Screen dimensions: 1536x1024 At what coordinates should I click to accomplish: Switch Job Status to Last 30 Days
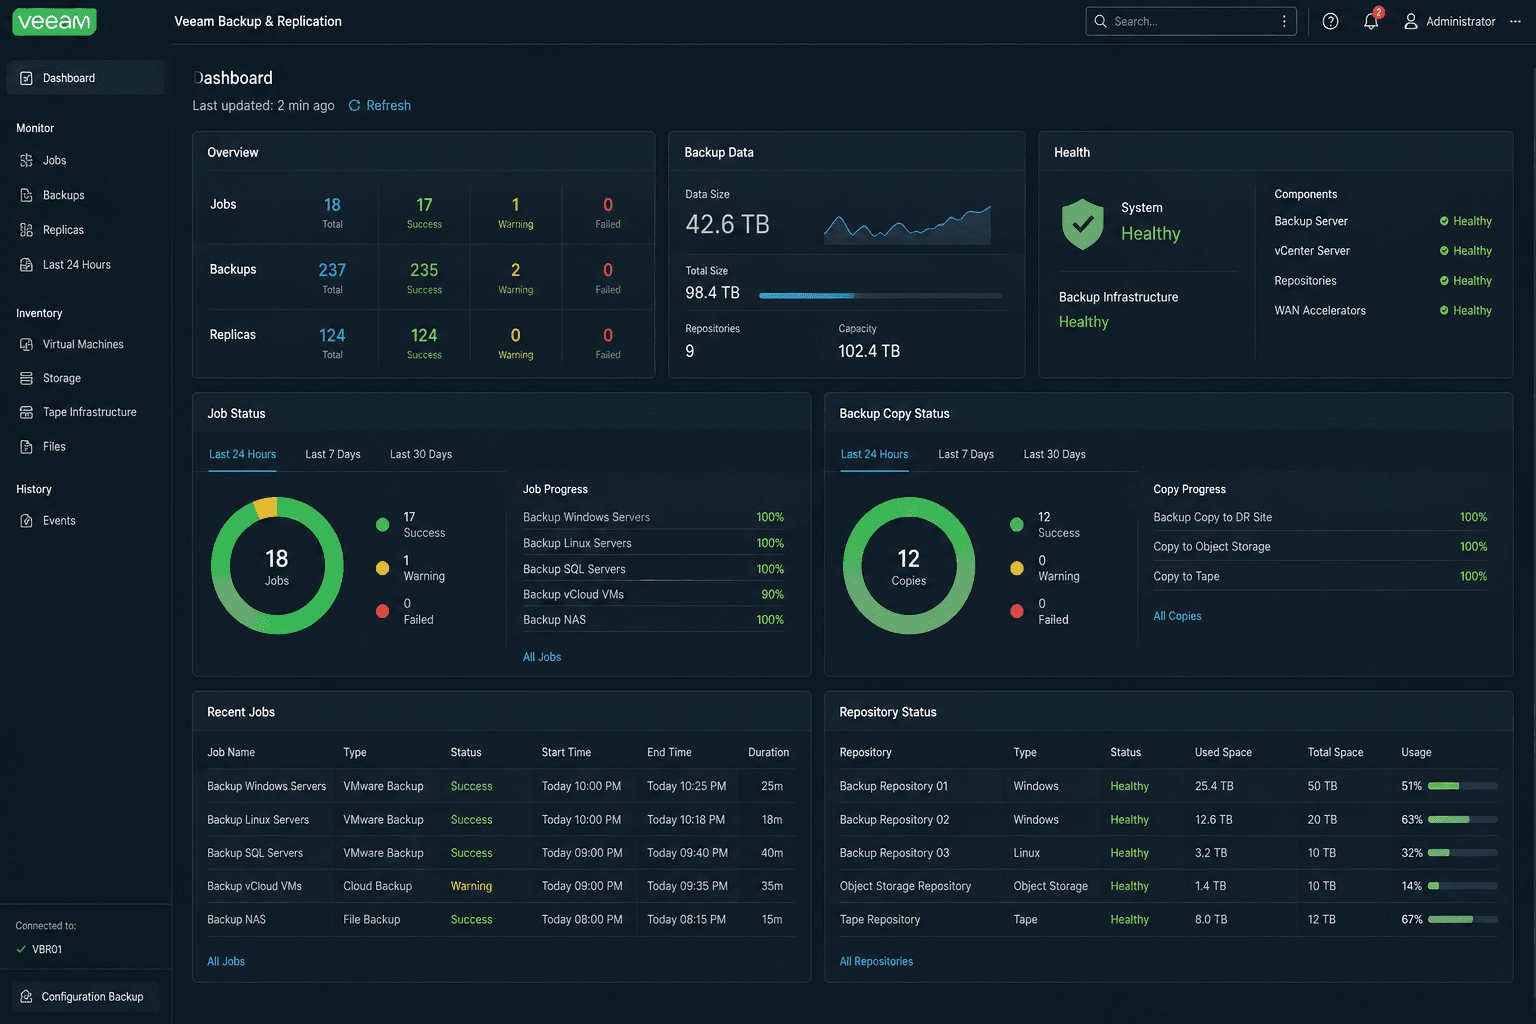[421, 455]
